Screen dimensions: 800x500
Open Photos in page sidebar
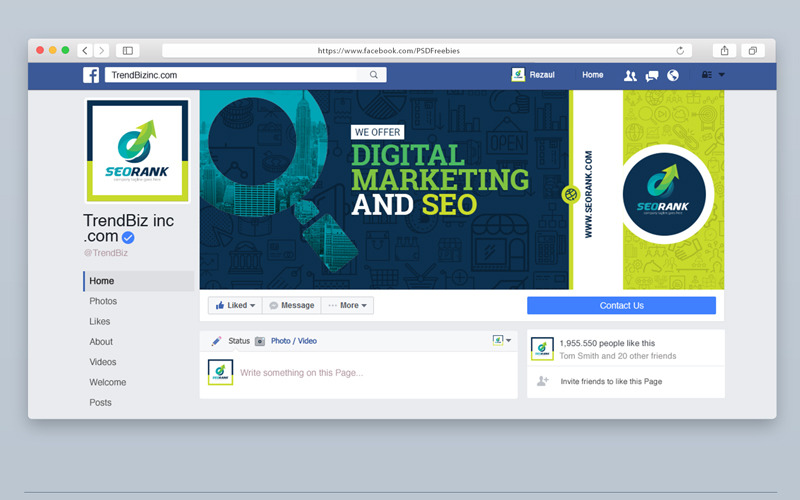[x=103, y=301]
